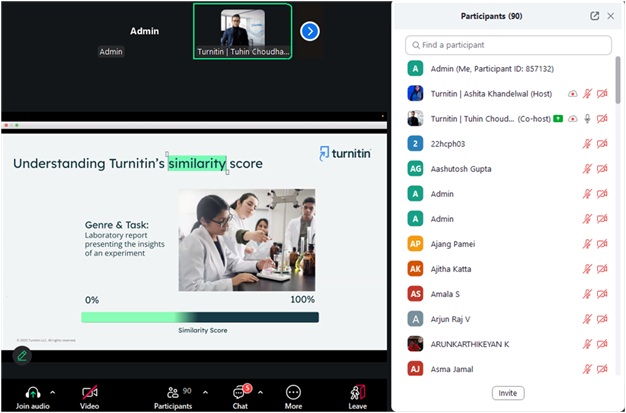Image resolution: width=626 pixels, height=413 pixels.
Task: Select participant Turnitin | Ashita Khandelwal (Host)
Action: 491,94
